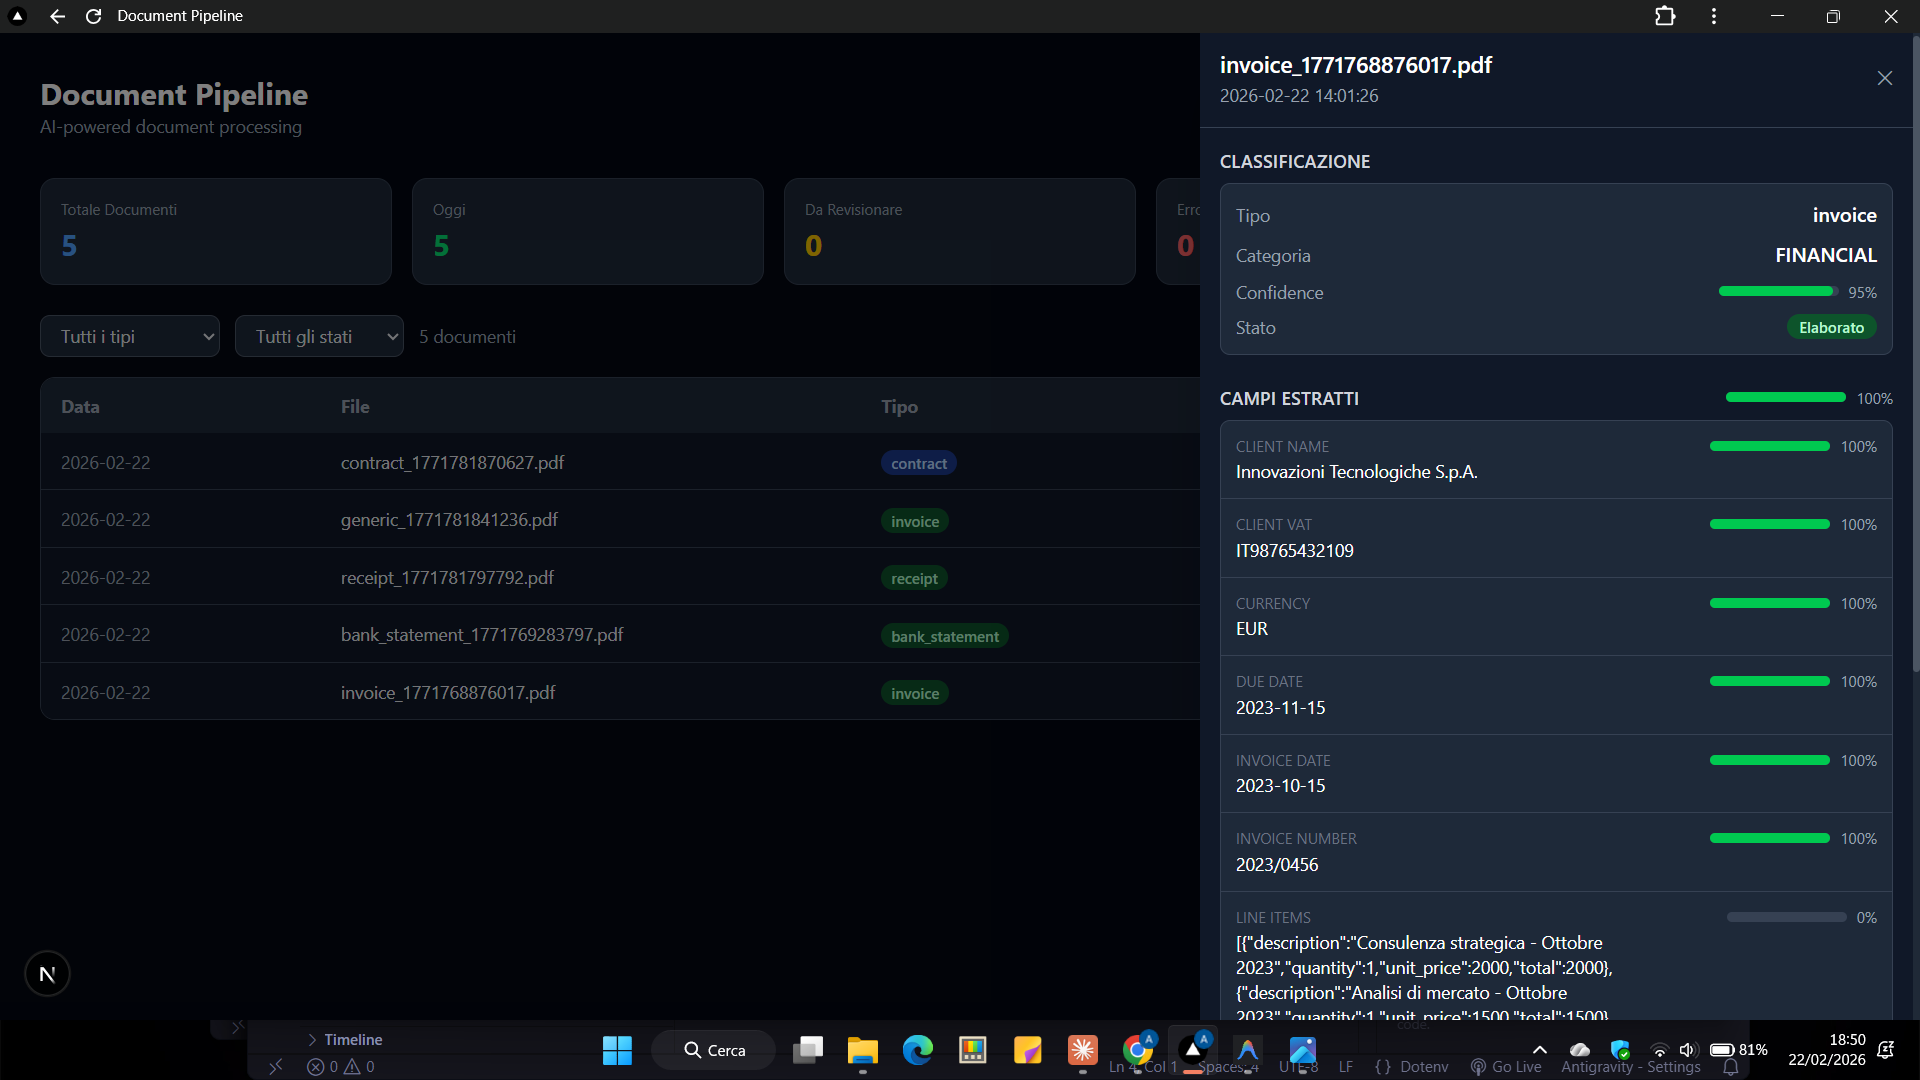Click the Elaborato status badge
The width and height of the screenshot is (1920, 1080).
[x=1831, y=328]
